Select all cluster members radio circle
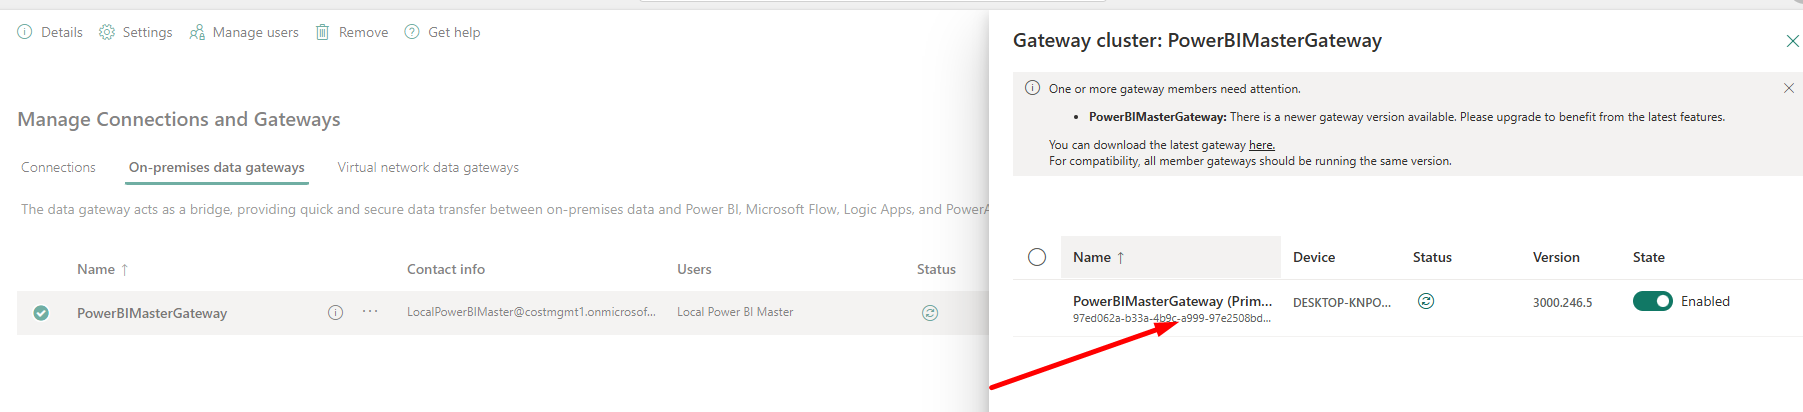 pyautogui.click(x=1037, y=257)
